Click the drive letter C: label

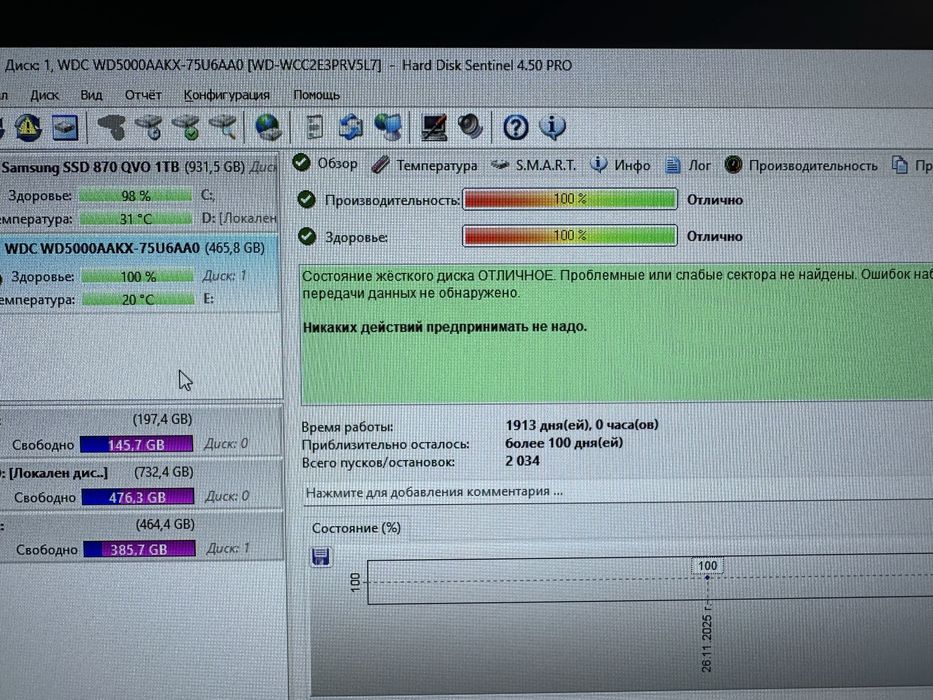208,195
